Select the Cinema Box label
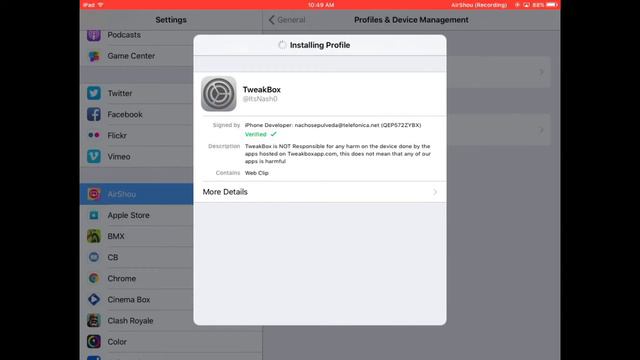This screenshot has width=640, height=360. (x=129, y=299)
